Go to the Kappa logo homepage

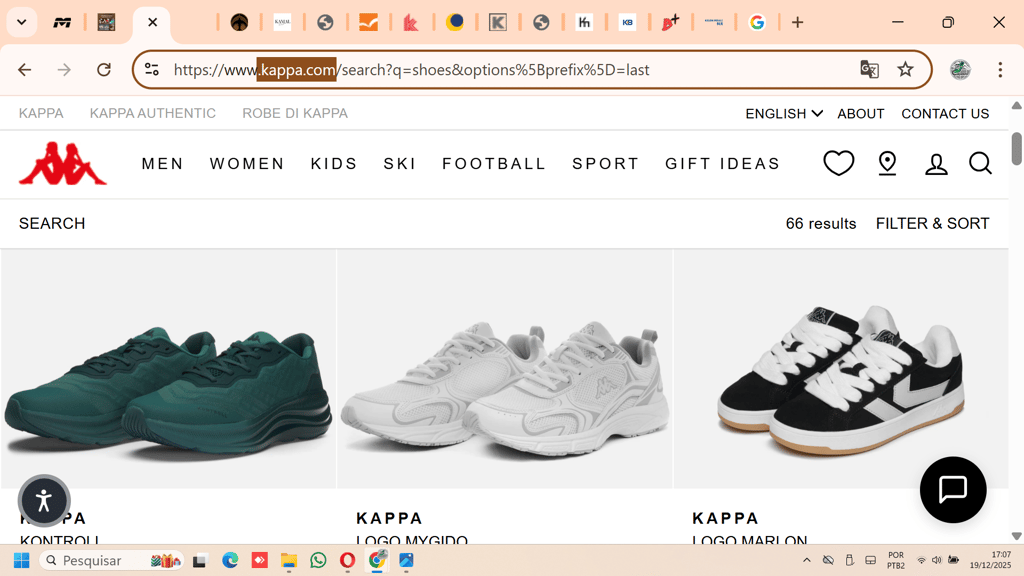pos(63,163)
